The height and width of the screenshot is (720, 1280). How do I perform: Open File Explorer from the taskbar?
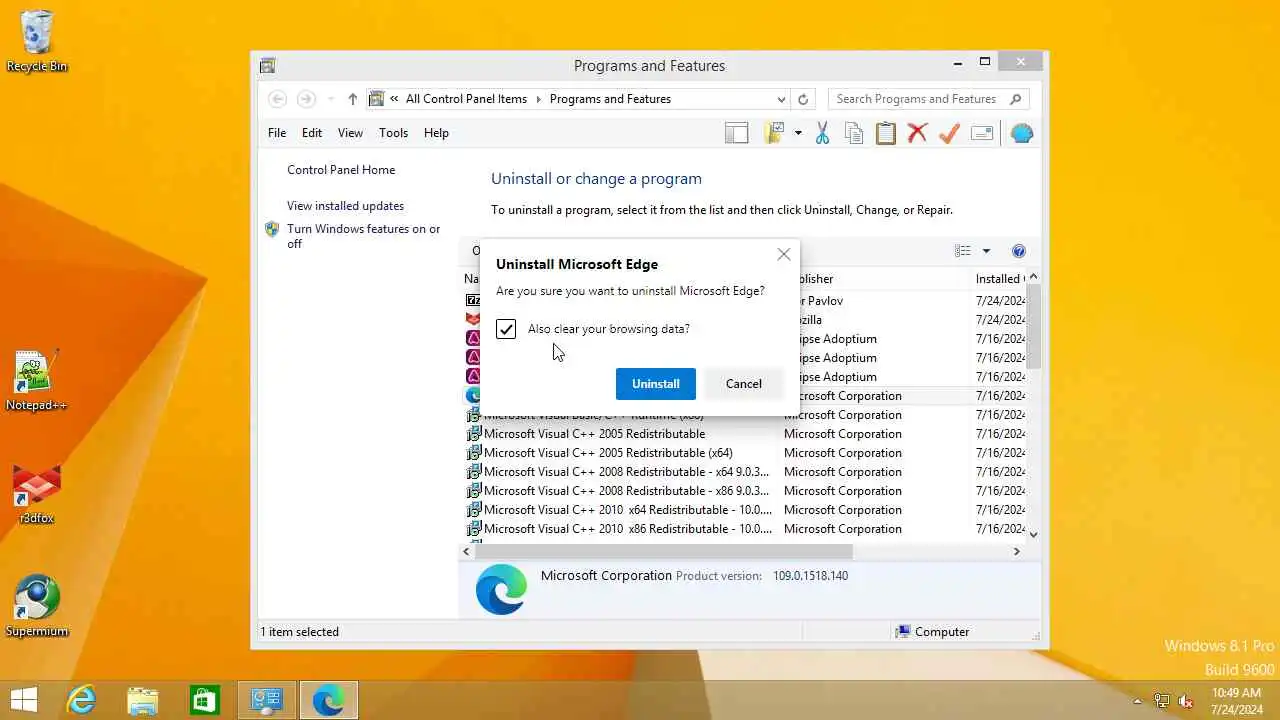(x=142, y=700)
